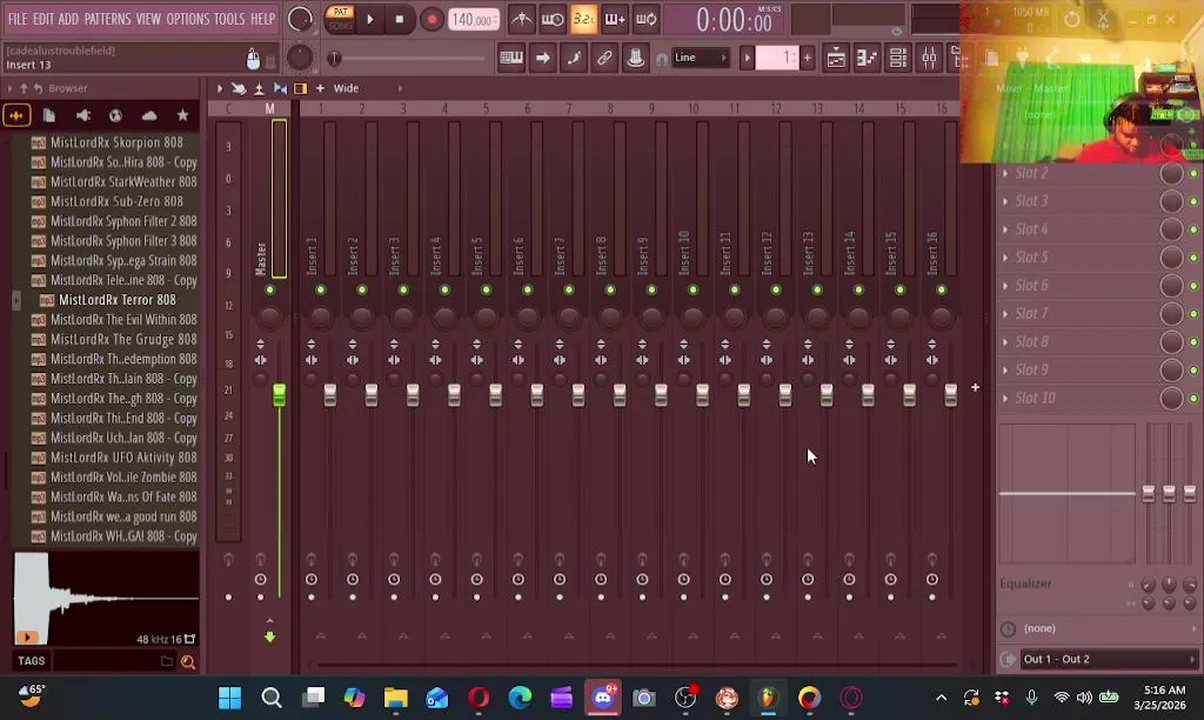
Task: Open the Out 1 - Out 2 output dropdown
Action: tap(1107, 659)
